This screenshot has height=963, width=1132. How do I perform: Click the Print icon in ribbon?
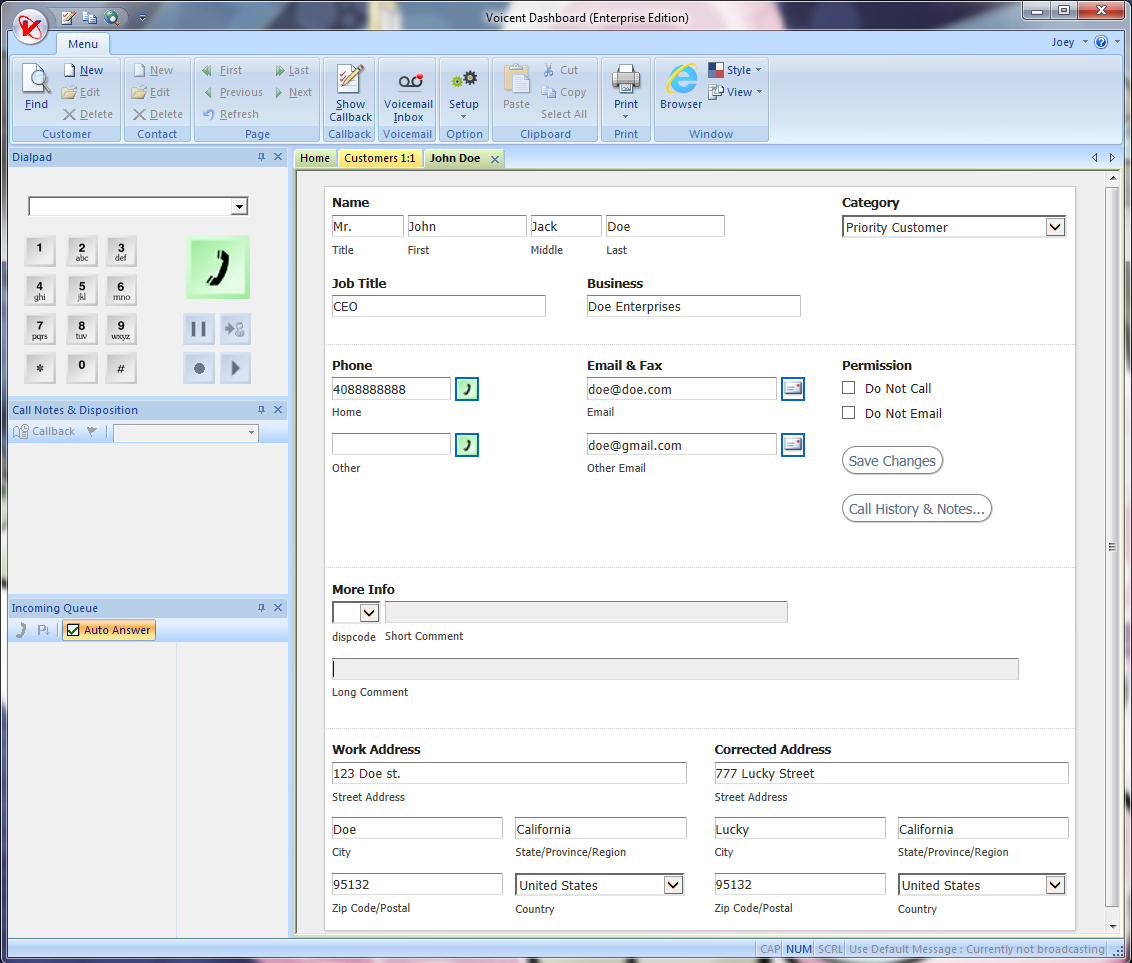pyautogui.click(x=626, y=80)
